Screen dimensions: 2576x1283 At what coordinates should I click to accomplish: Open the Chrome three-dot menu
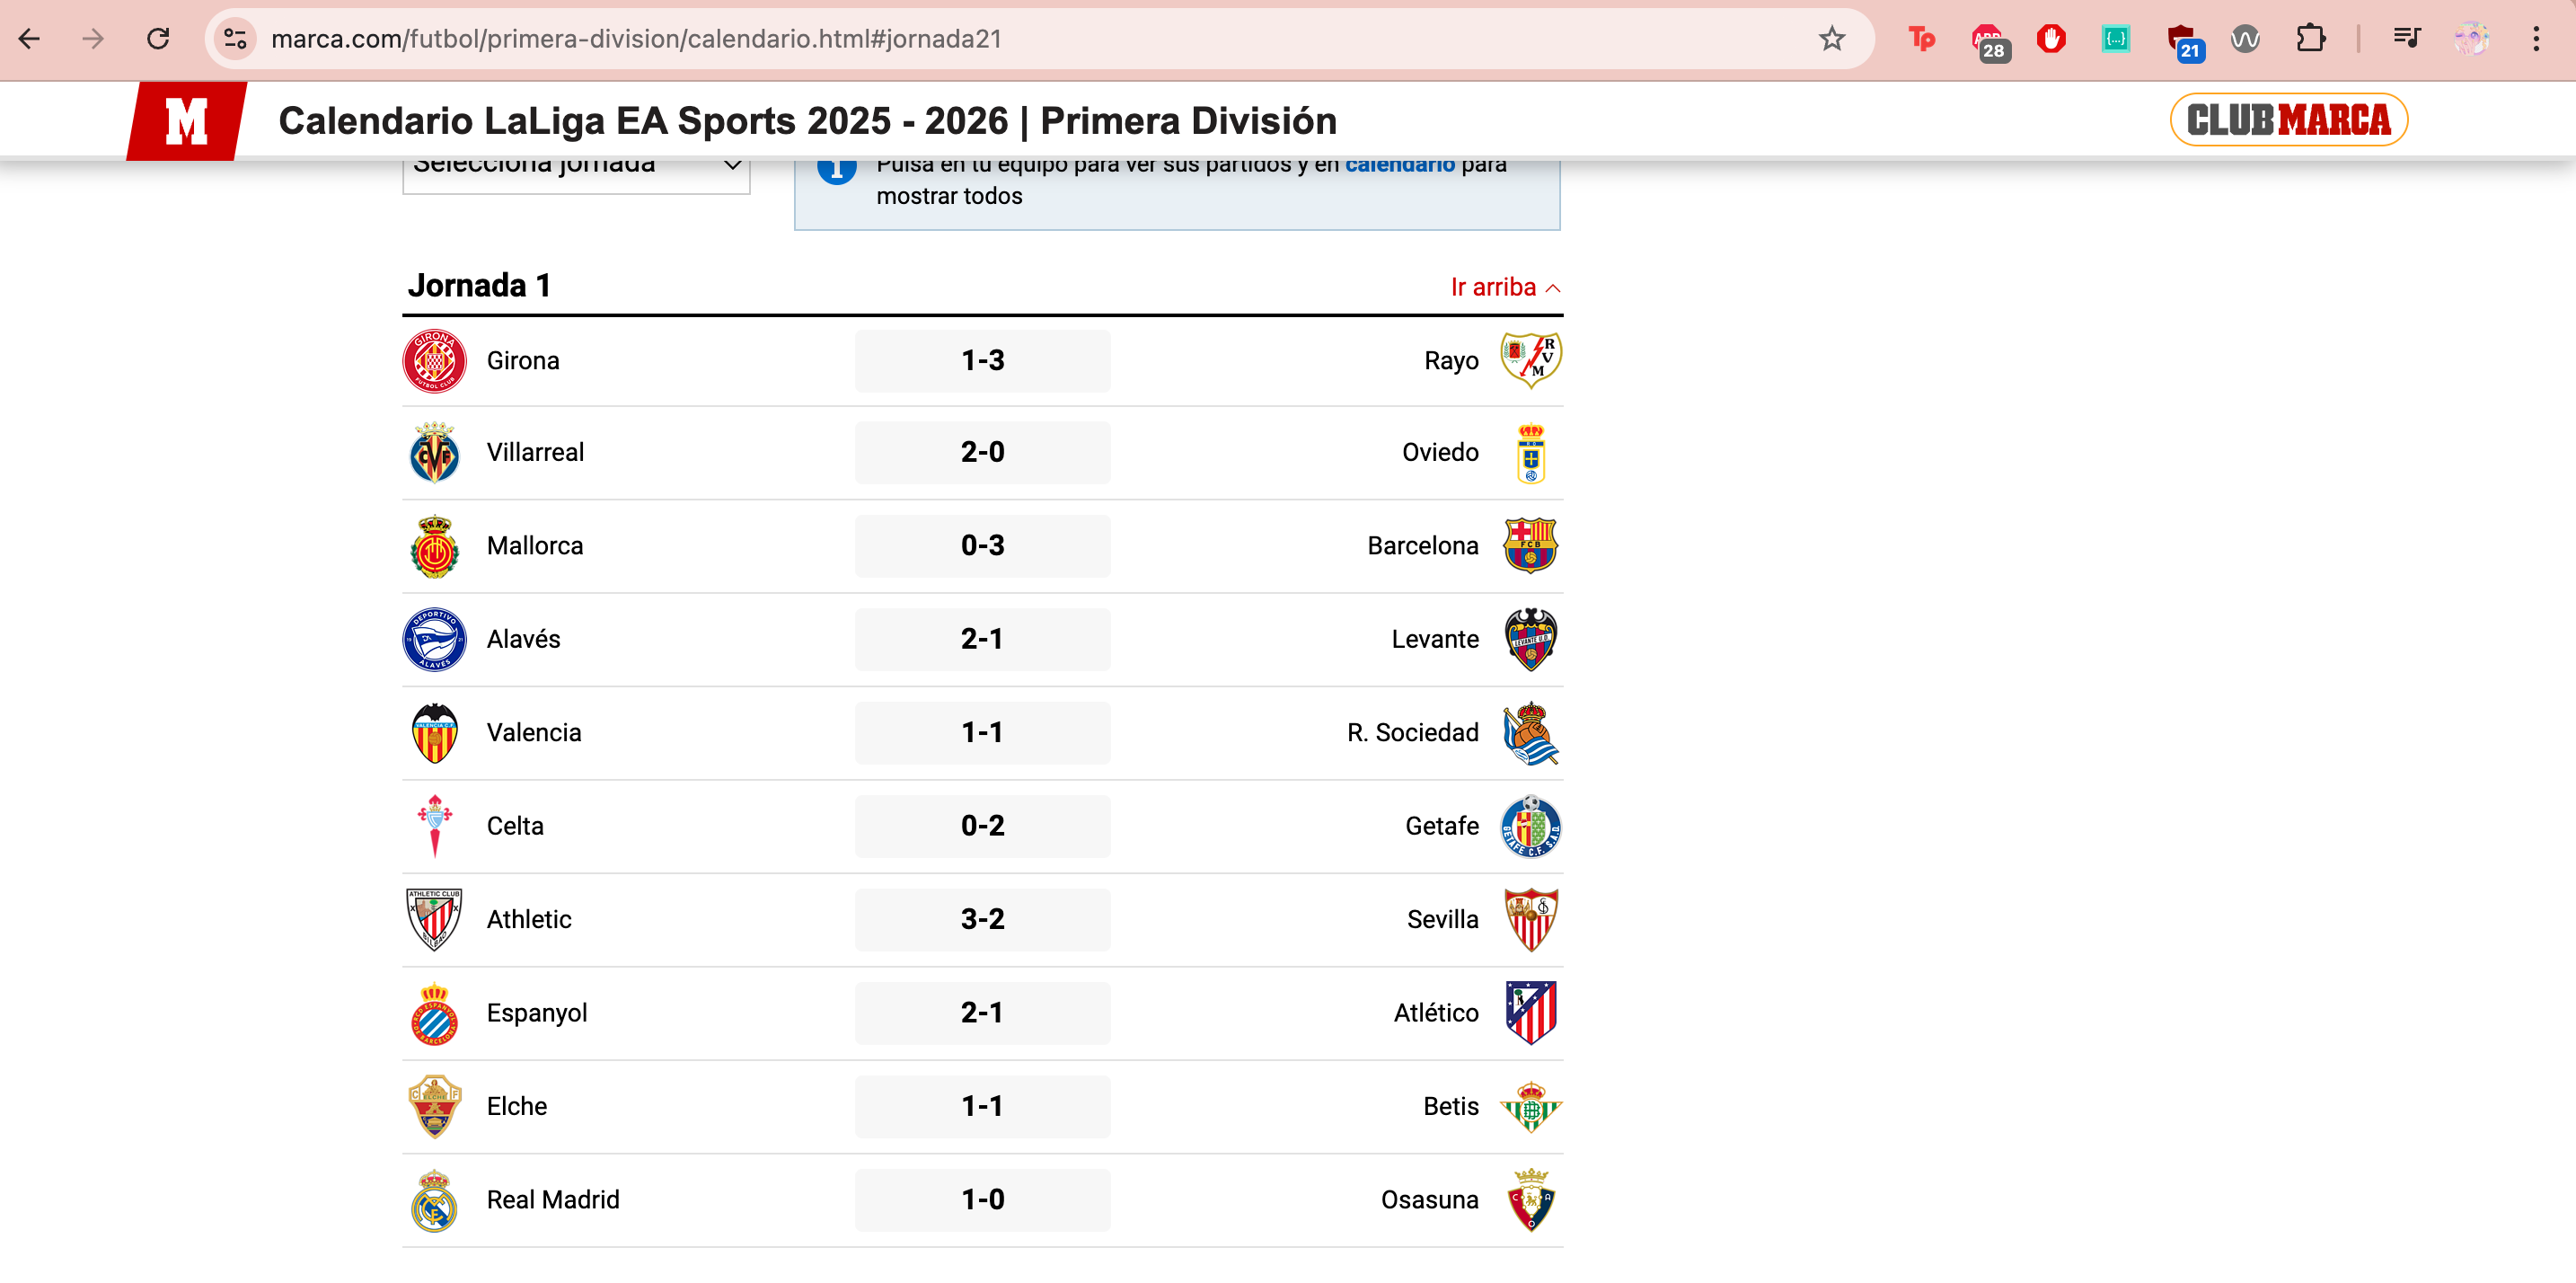pos(2535,39)
